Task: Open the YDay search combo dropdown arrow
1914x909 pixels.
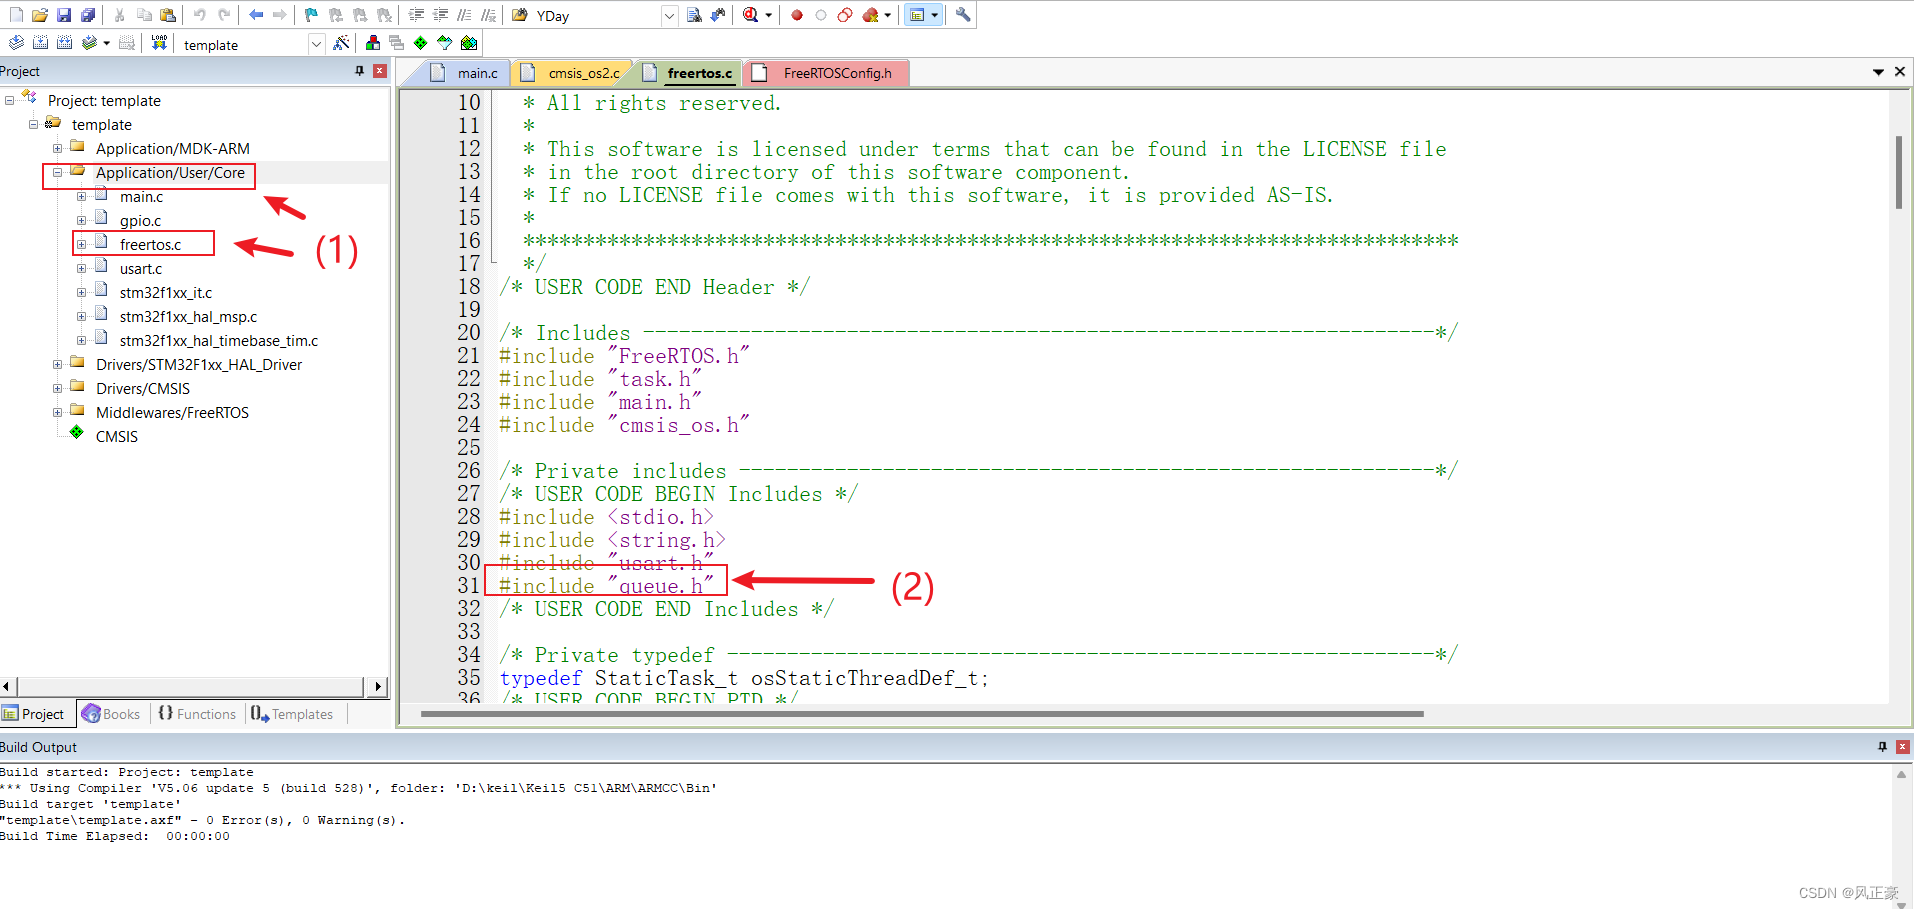Action: point(669,16)
